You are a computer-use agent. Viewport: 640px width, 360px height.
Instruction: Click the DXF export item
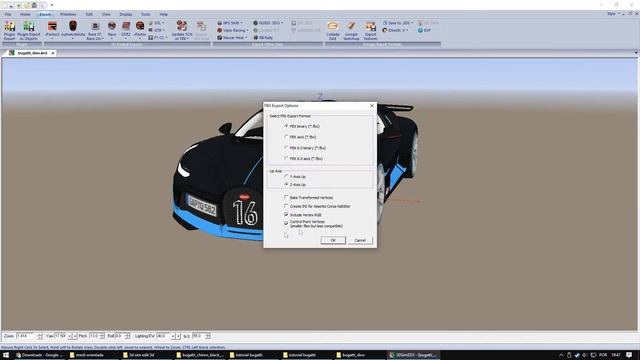[x=424, y=30]
